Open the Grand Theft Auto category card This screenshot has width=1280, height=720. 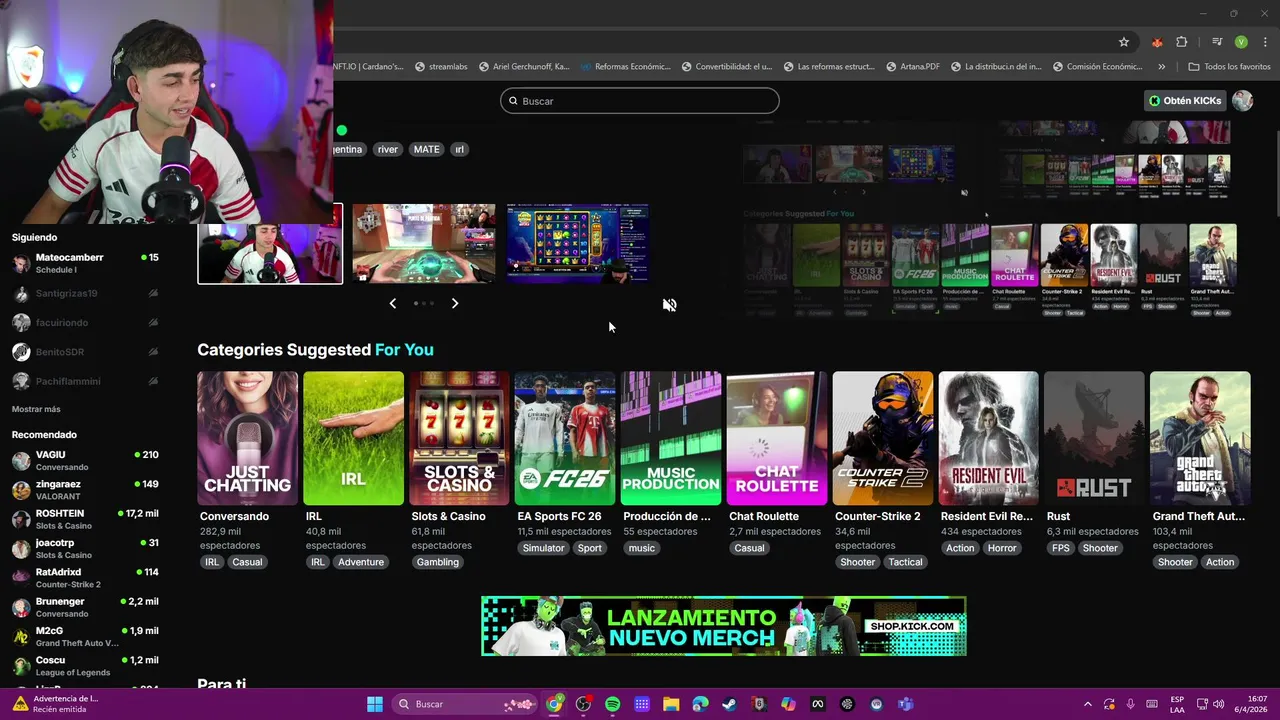click(1200, 438)
